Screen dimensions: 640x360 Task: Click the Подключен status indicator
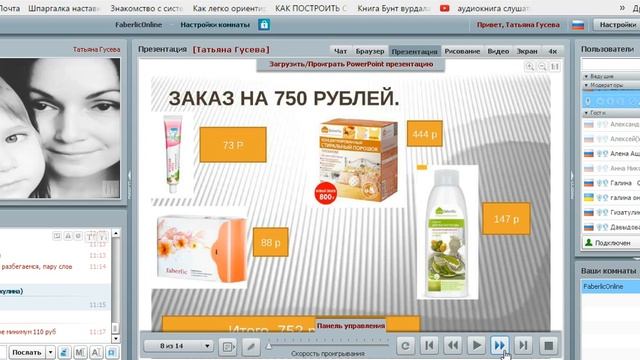(x=611, y=243)
